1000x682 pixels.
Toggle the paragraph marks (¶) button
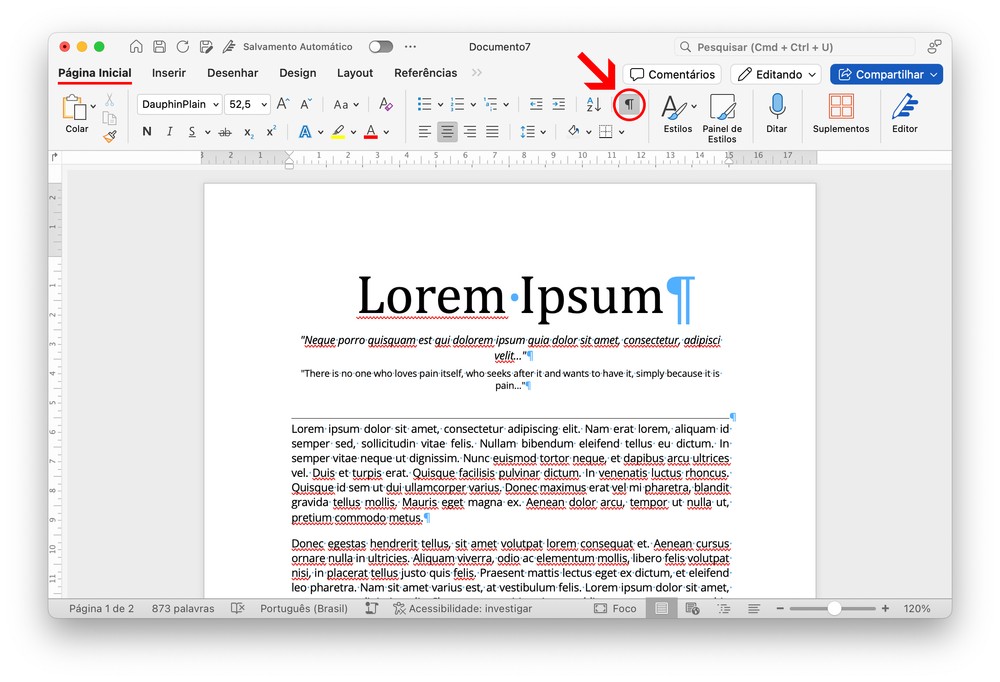(629, 104)
